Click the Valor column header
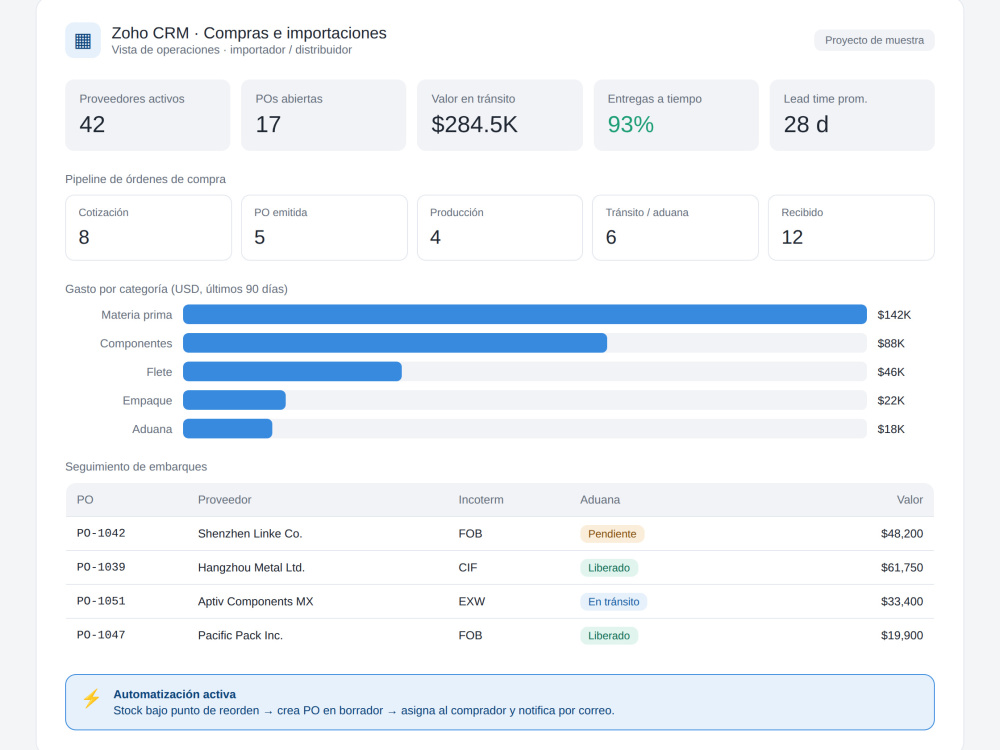1000x750 pixels. (x=909, y=500)
